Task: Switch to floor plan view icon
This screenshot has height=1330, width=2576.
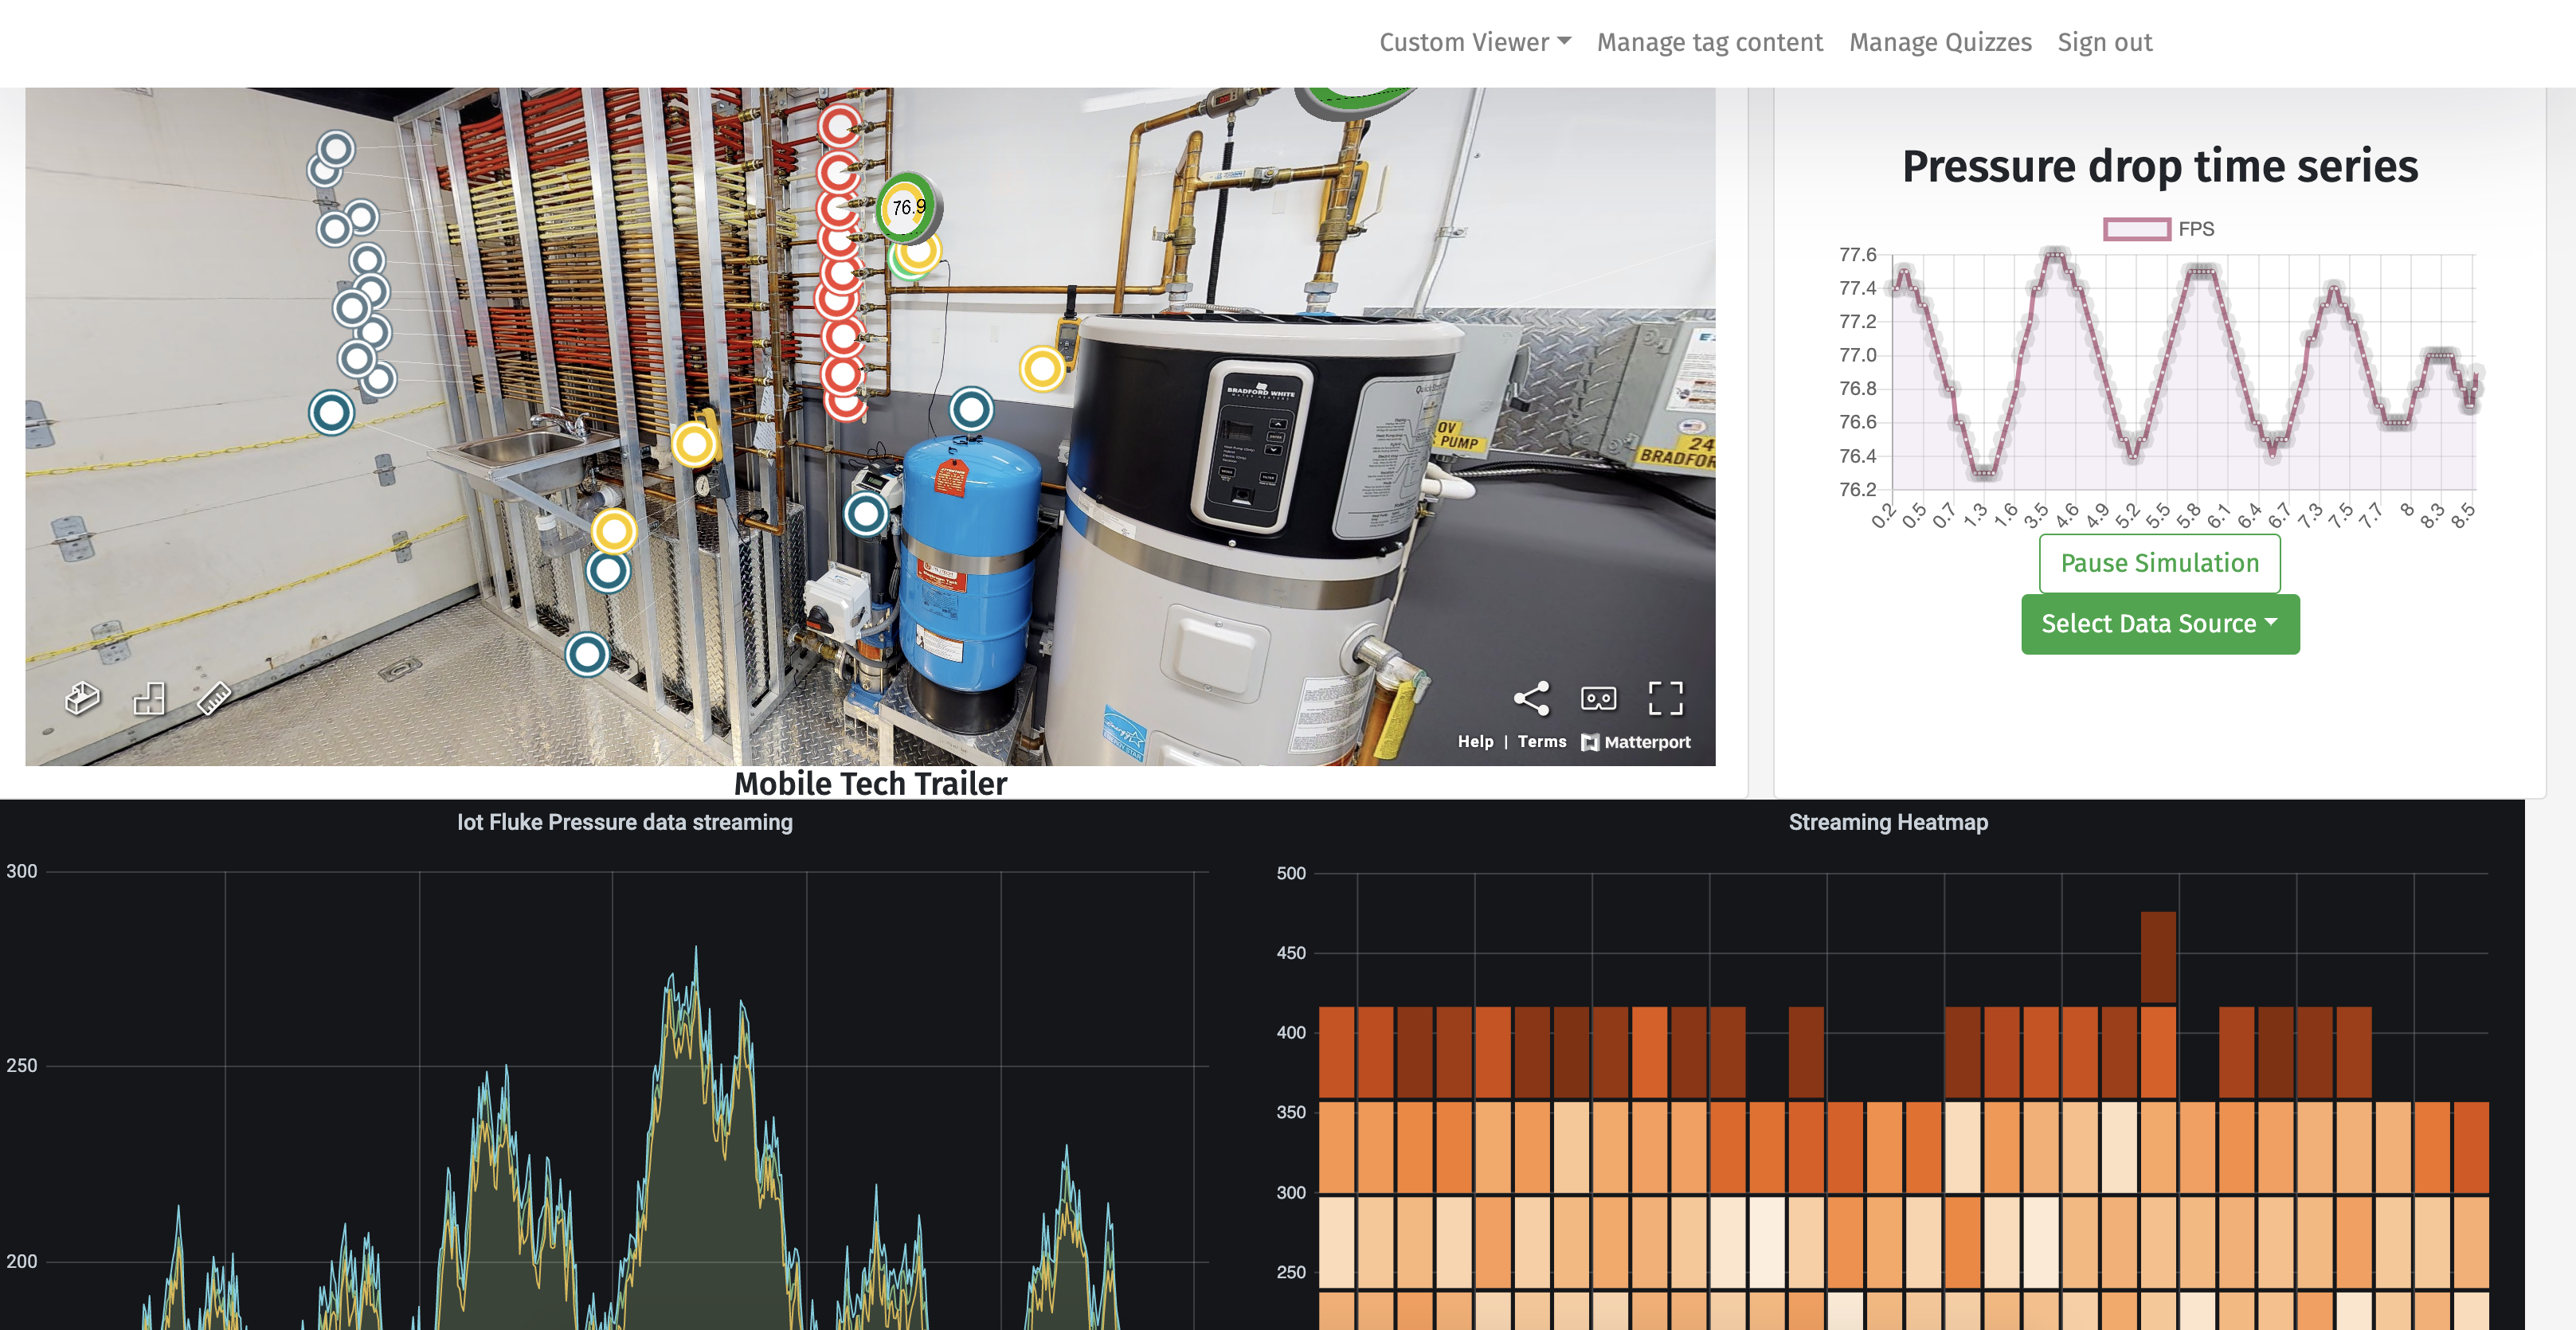Action: click(x=149, y=697)
